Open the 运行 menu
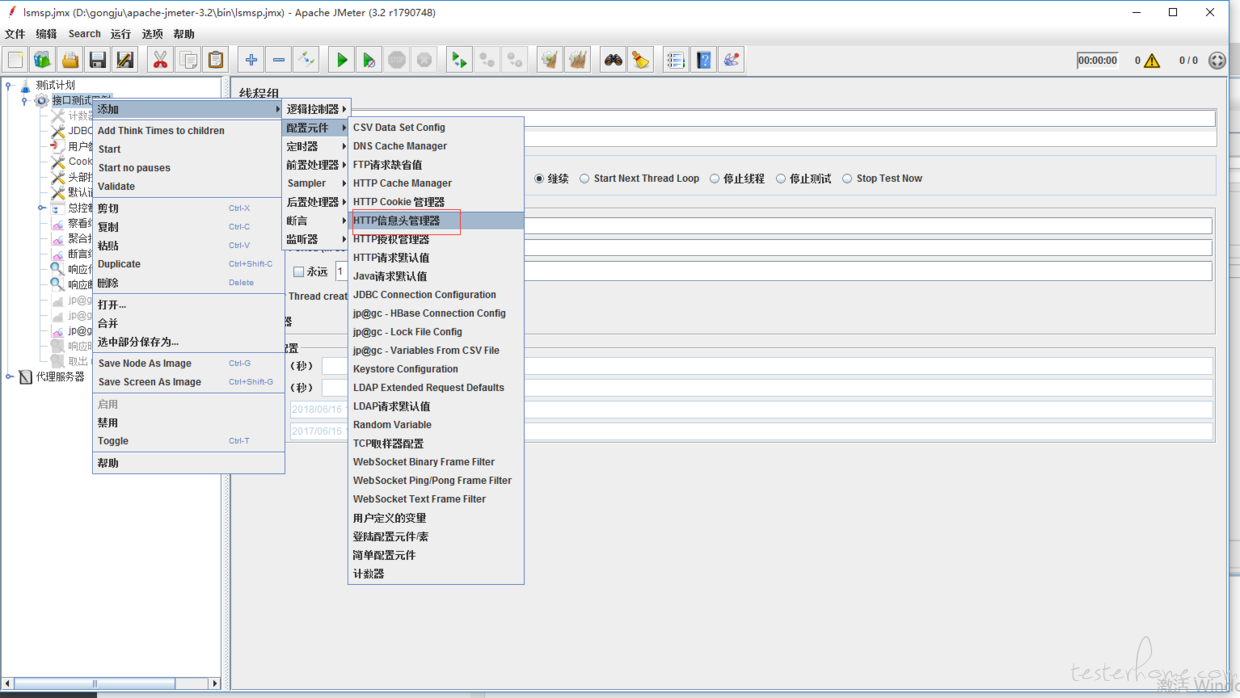Viewport: 1240px width, 698px height. 121,34
